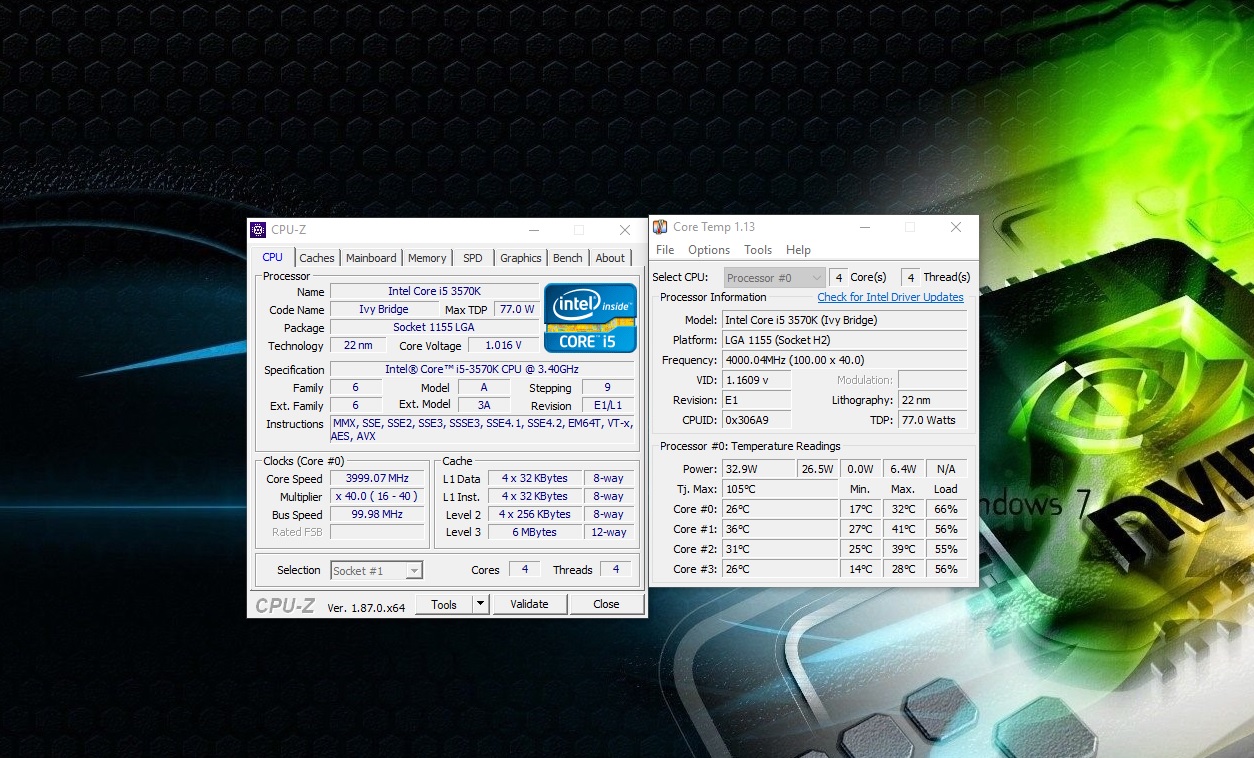Click the Validate button
The height and width of the screenshot is (758, 1254).
[529, 604]
